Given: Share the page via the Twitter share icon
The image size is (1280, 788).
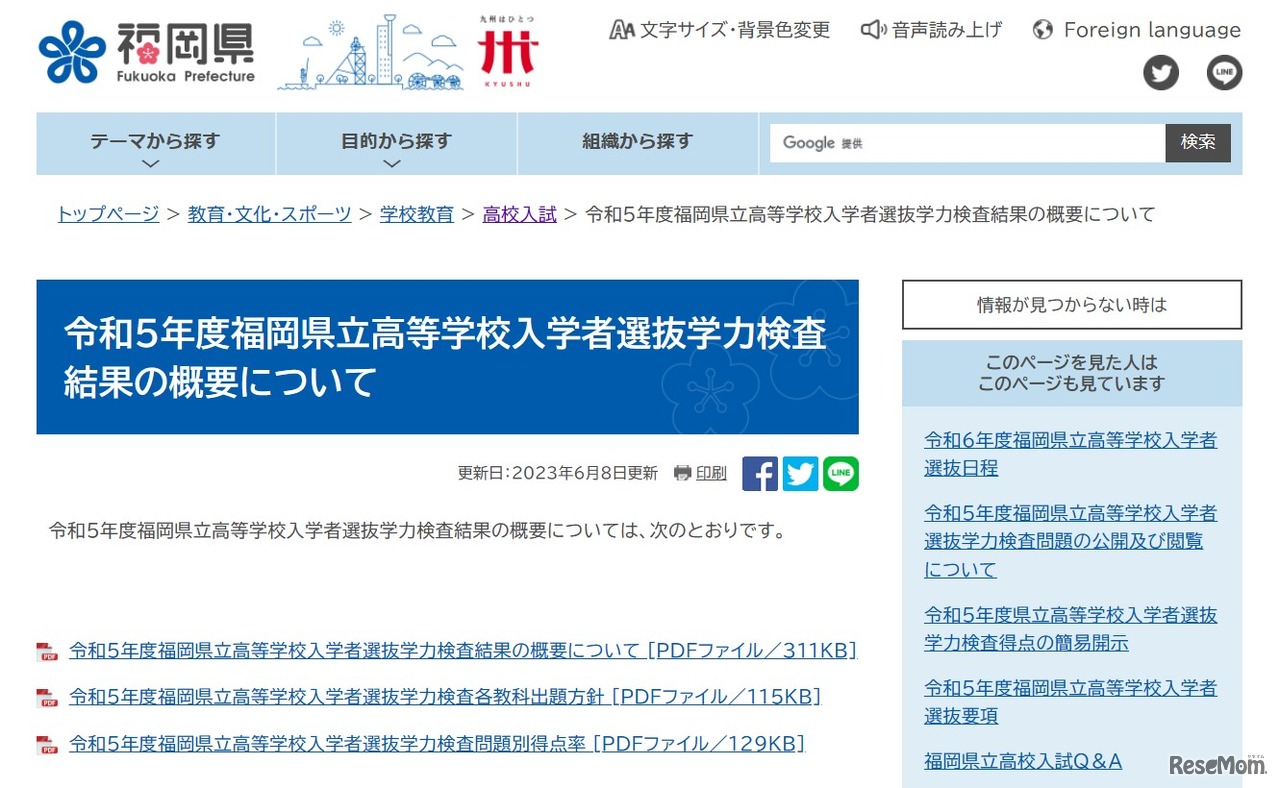Looking at the screenshot, I should point(800,473).
